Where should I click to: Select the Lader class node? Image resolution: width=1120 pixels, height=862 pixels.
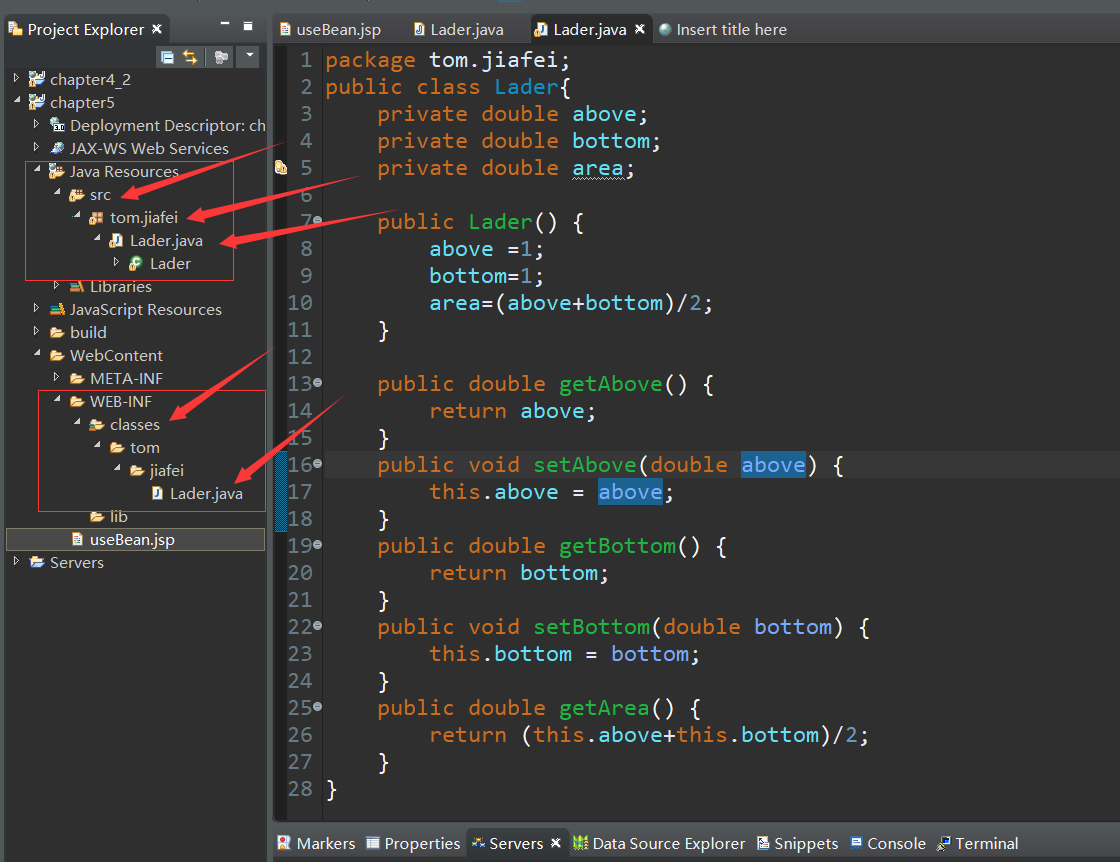point(170,264)
